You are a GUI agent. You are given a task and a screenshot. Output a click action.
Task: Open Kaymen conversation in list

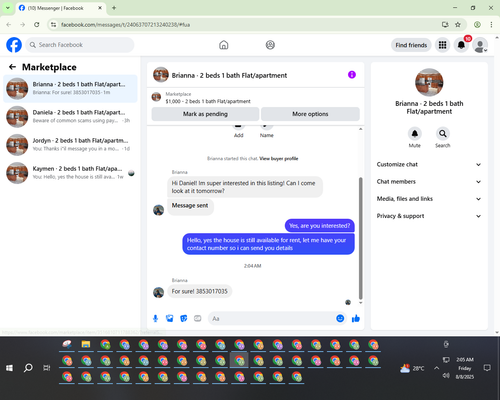pos(70,173)
